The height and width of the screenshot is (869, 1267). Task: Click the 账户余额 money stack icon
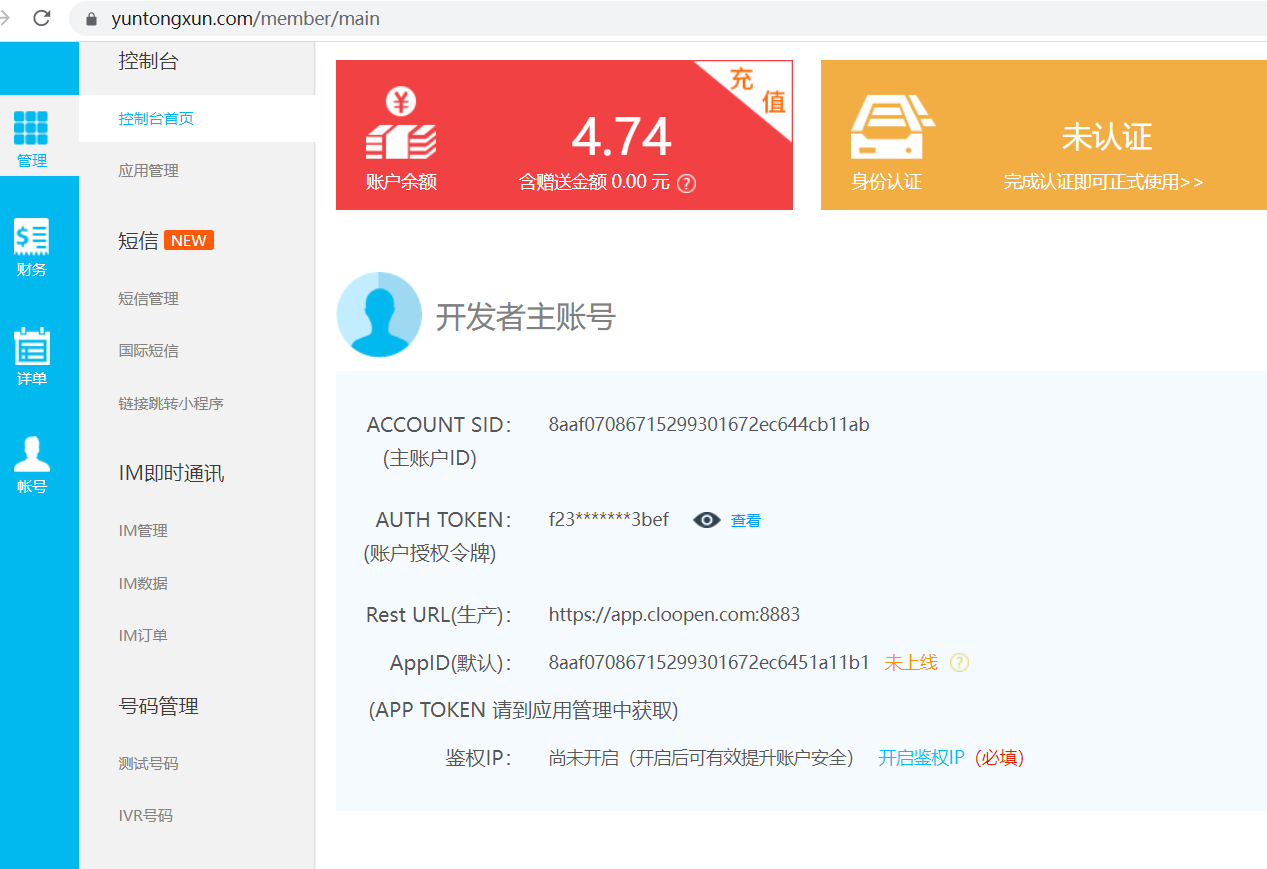(x=400, y=126)
